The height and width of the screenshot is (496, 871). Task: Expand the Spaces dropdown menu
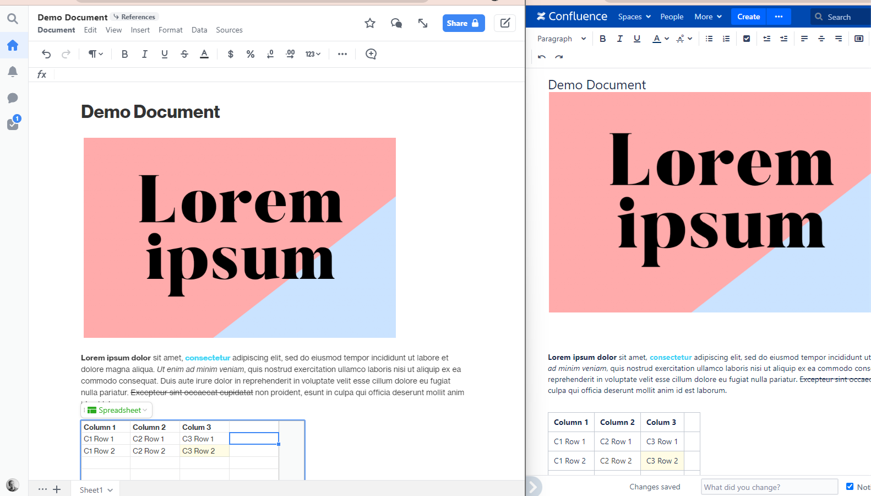634,17
